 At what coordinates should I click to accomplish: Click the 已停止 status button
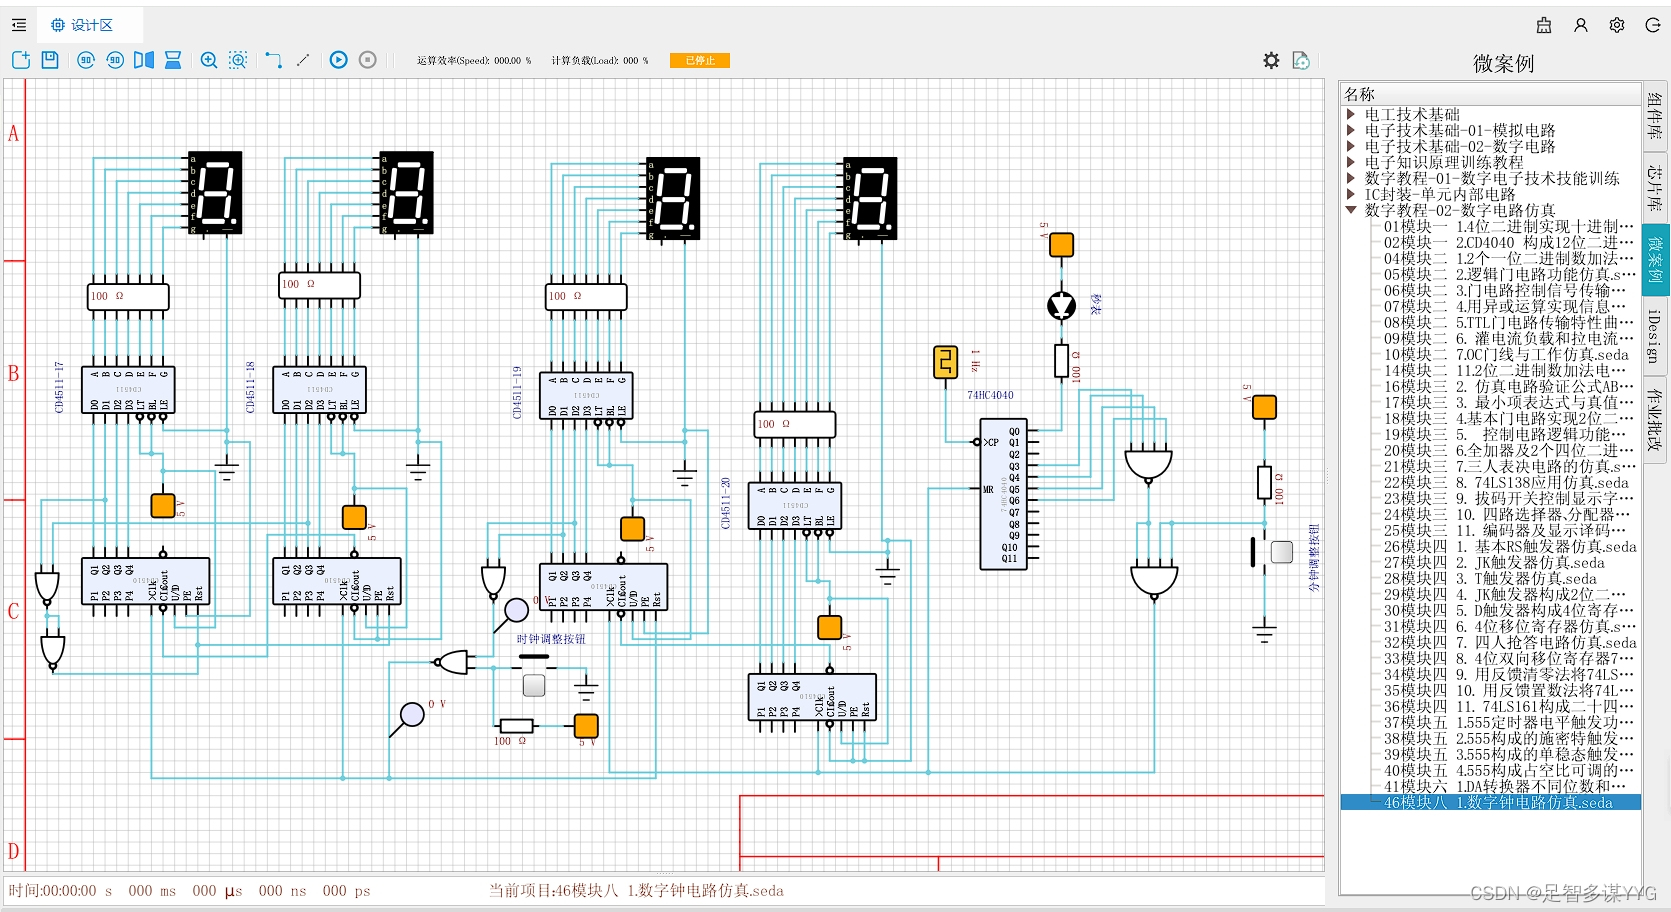pos(700,60)
